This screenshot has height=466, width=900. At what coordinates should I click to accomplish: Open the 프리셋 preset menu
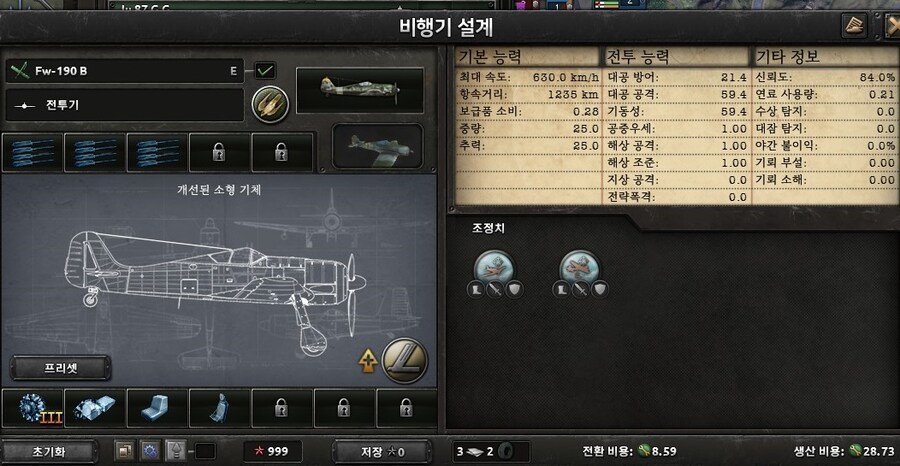[61, 368]
